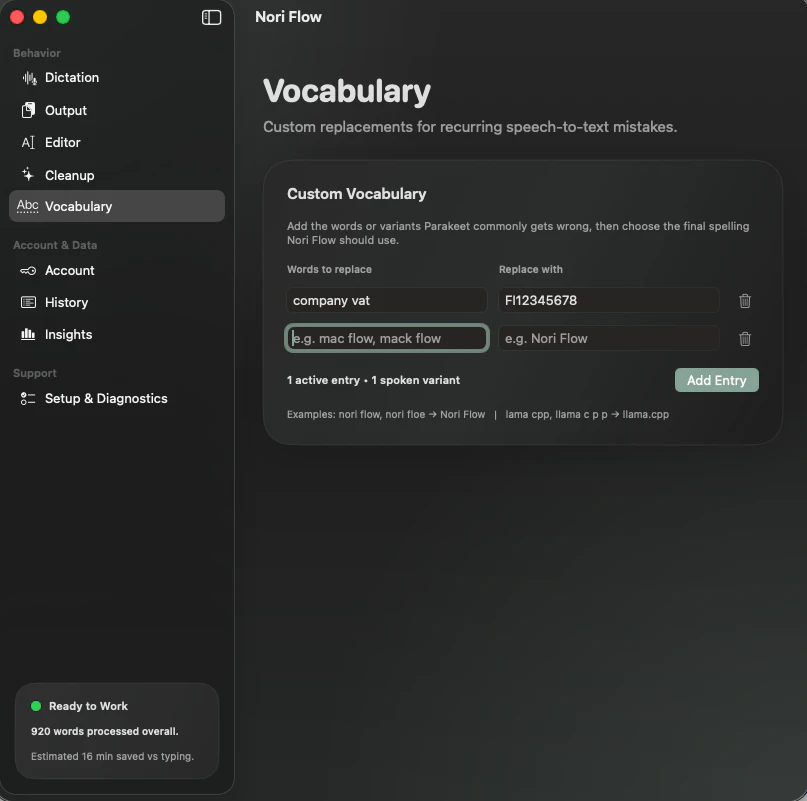Click the Setup & Diagnostics checklist icon
Image resolution: width=807 pixels, height=801 pixels.
click(28, 398)
